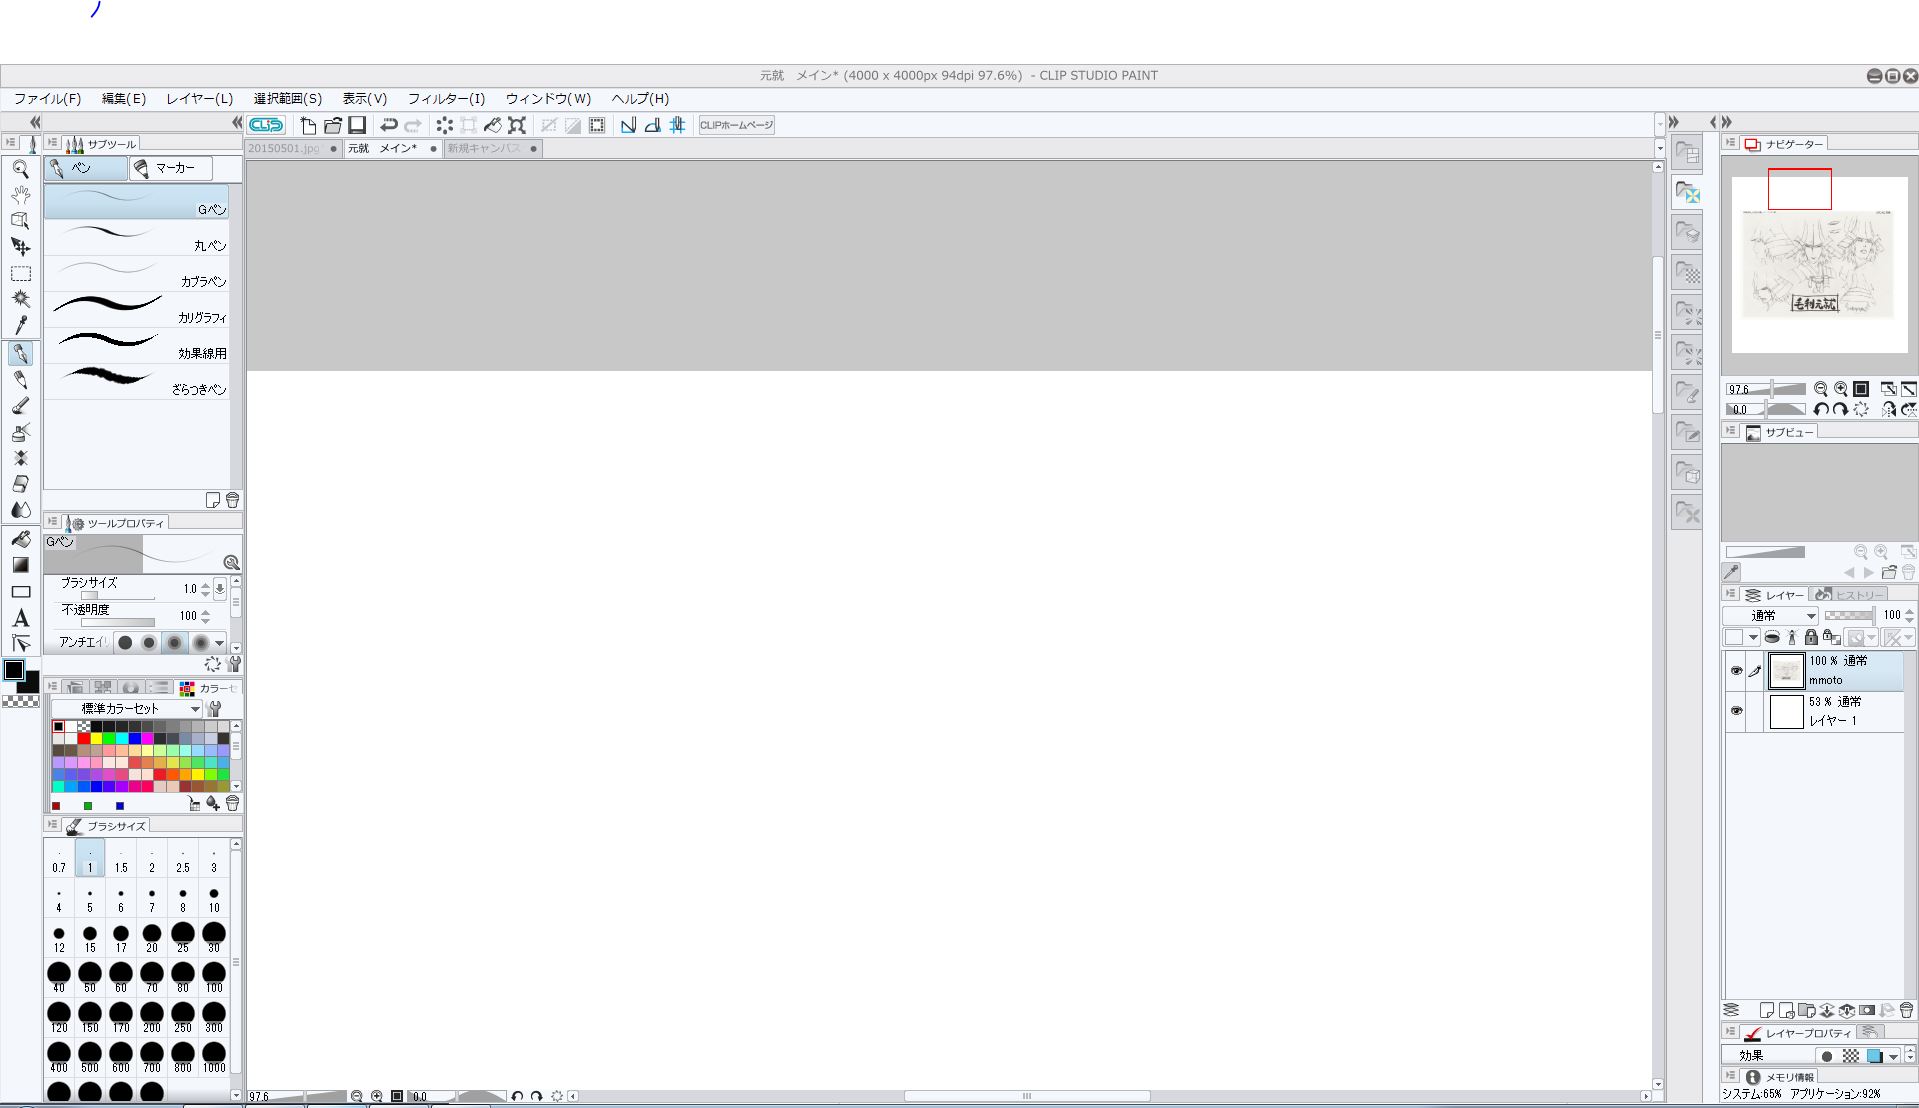Toggle Clip to Layer Below icon
This screenshot has width=1919, height=1108.
[x=1772, y=637]
